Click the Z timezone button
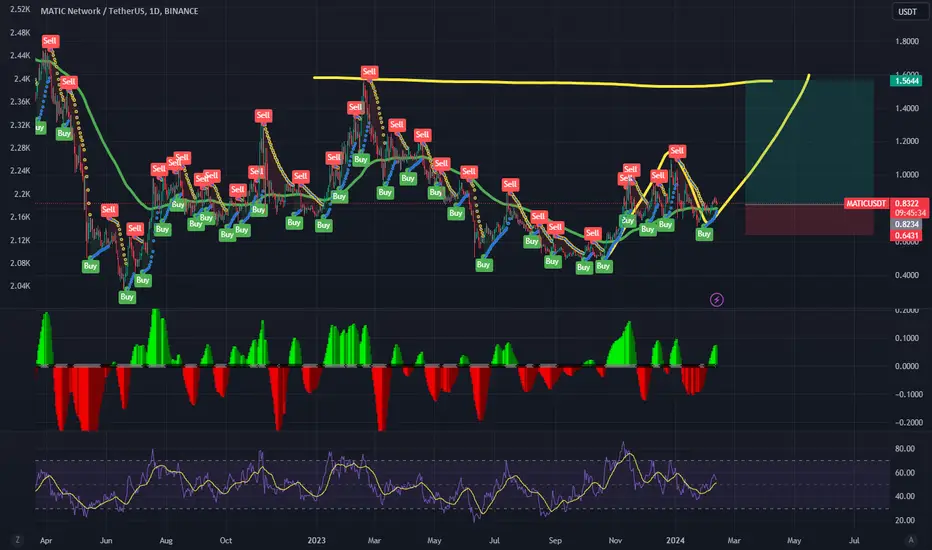Viewport: 932px width, 550px height. [17, 540]
